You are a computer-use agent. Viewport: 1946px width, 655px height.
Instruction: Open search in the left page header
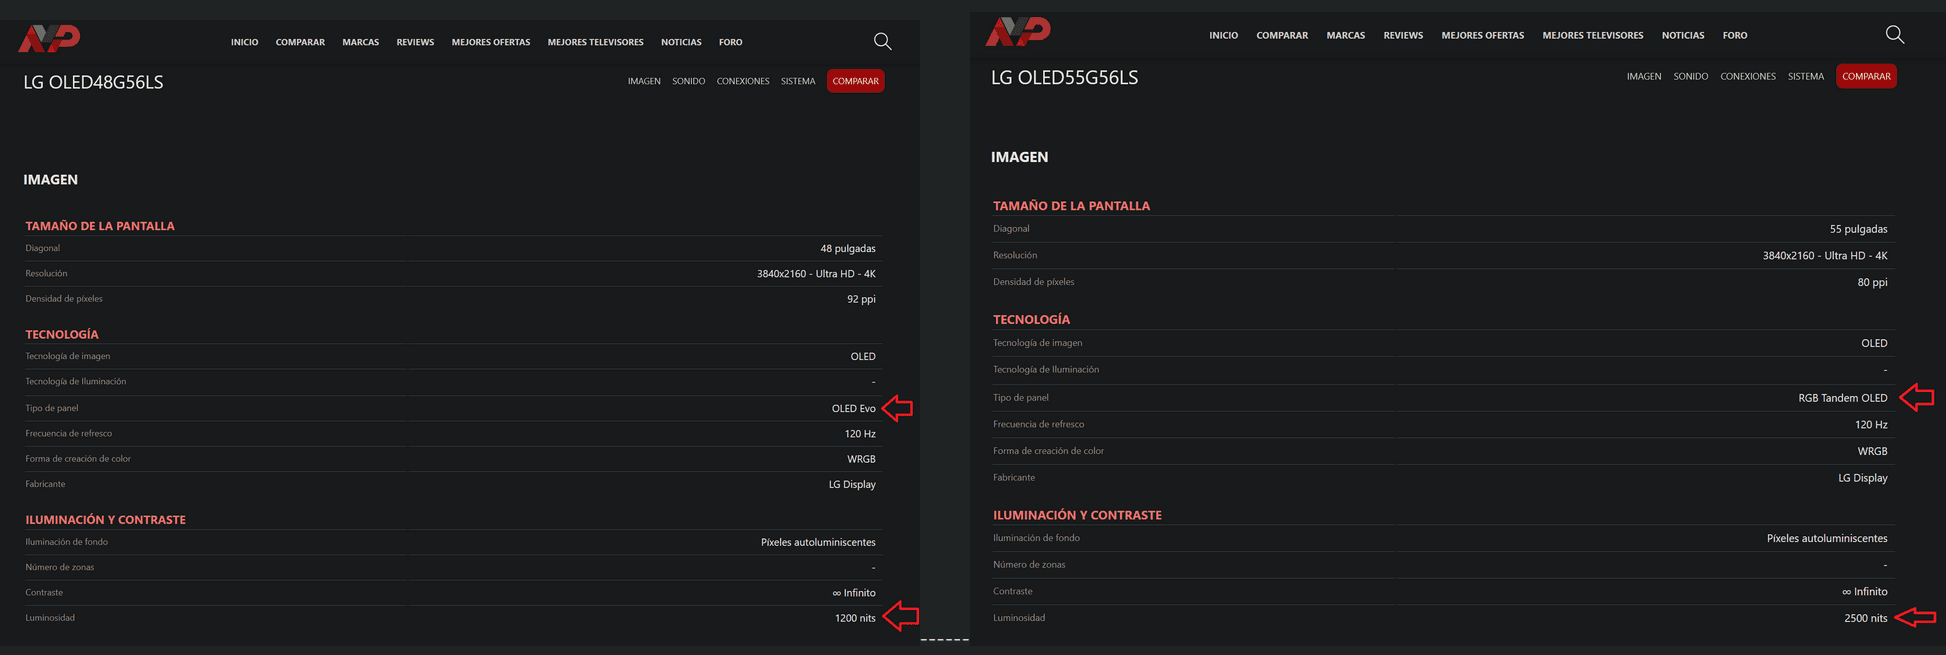pyautogui.click(x=882, y=41)
